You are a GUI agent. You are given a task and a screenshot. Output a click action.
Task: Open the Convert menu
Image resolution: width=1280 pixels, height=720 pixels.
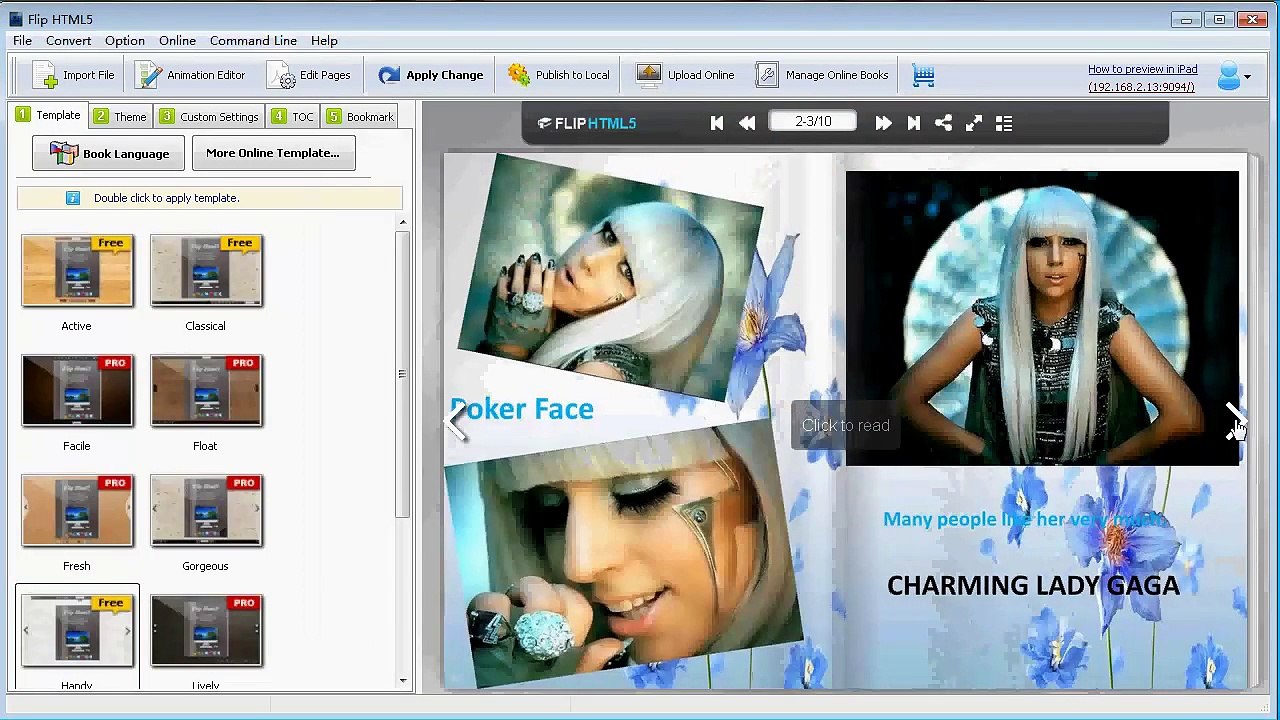[68, 41]
